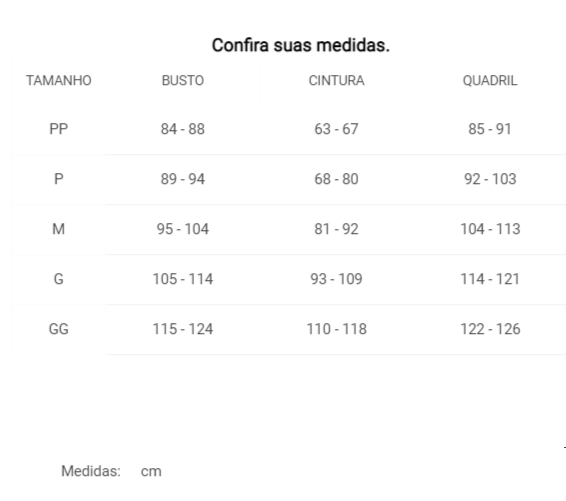The width and height of the screenshot is (566, 501).
Task: Select the GG size row label
Action: click(58, 329)
